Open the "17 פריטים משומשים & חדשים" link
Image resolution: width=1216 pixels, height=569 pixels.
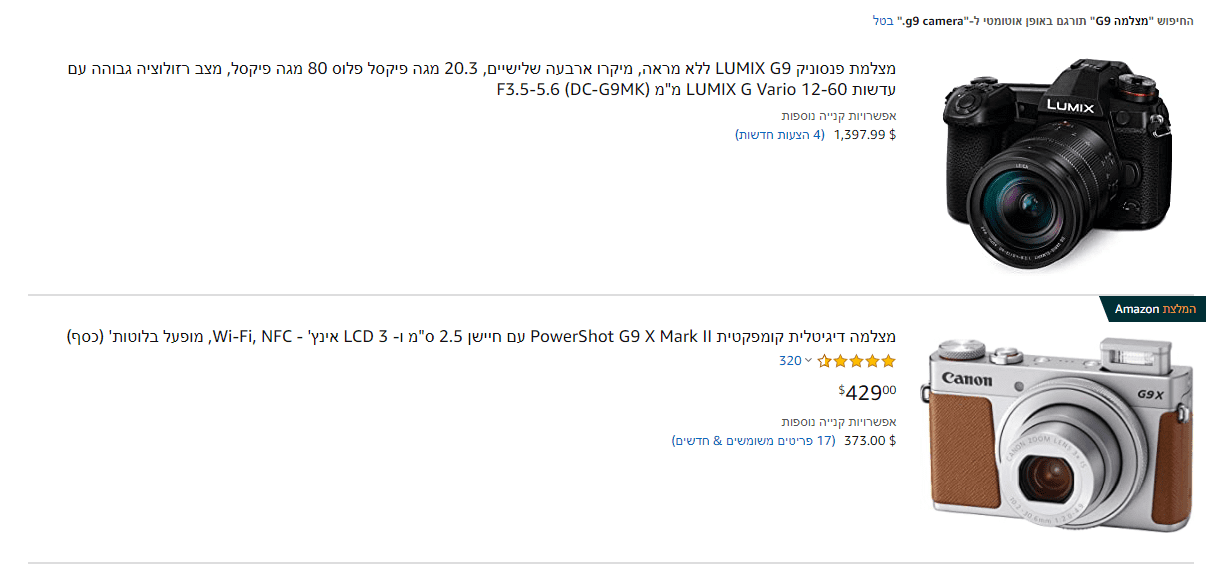[753, 440]
